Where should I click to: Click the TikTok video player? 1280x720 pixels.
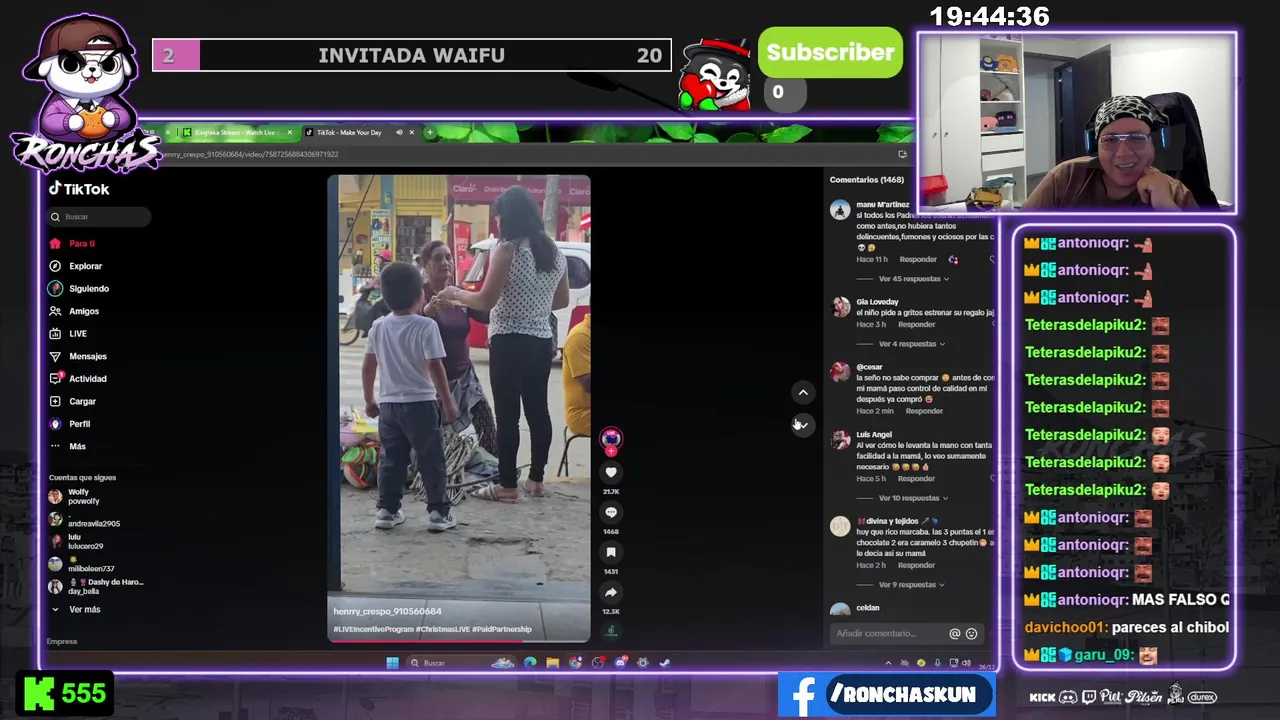click(x=459, y=408)
